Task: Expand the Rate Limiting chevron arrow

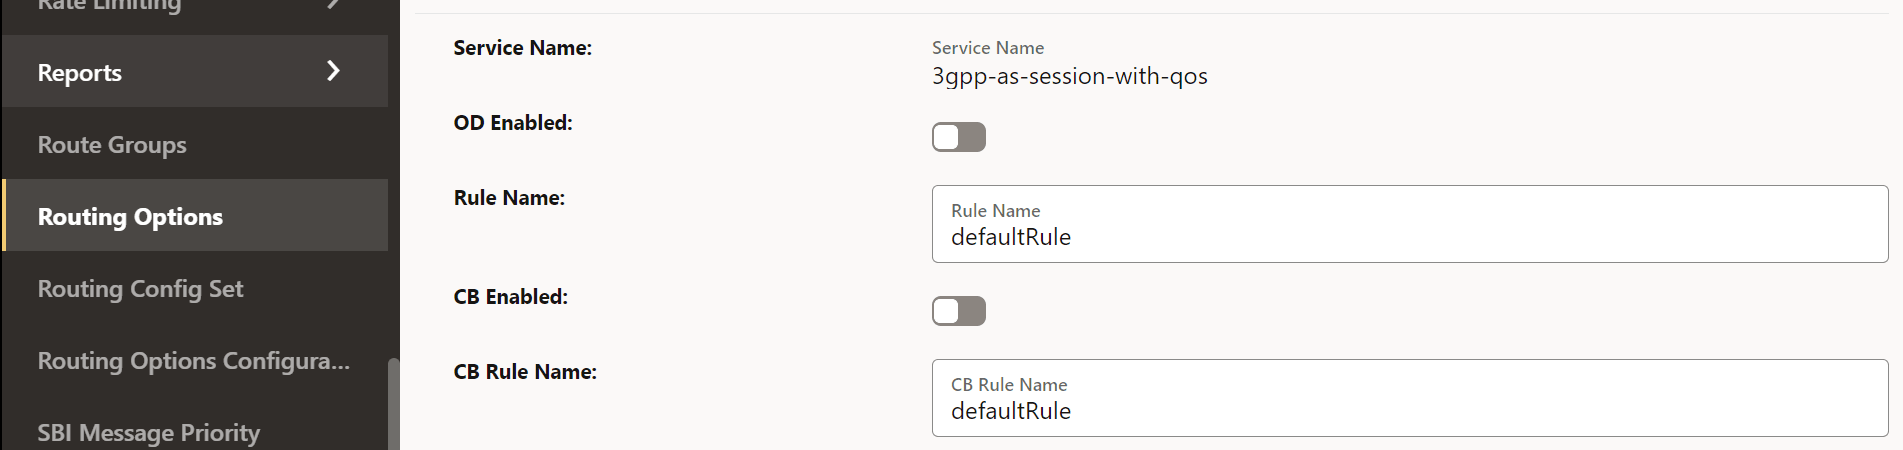Action: (334, 5)
